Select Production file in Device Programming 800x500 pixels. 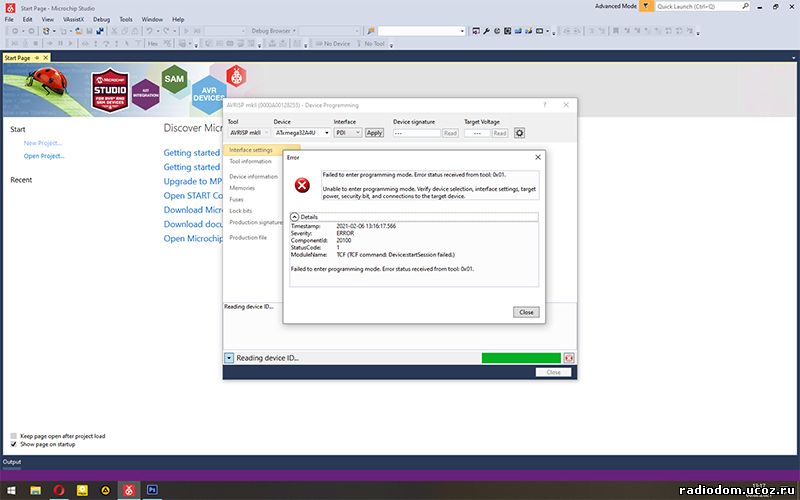click(248, 237)
